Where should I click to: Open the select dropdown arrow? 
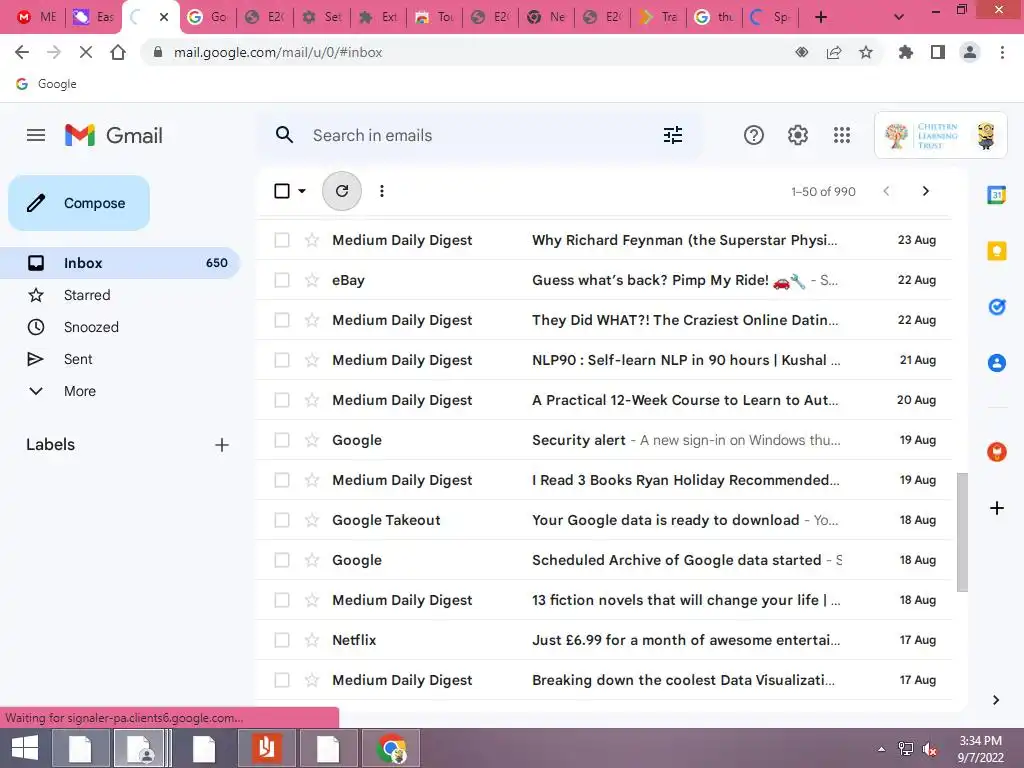(302, 191)
